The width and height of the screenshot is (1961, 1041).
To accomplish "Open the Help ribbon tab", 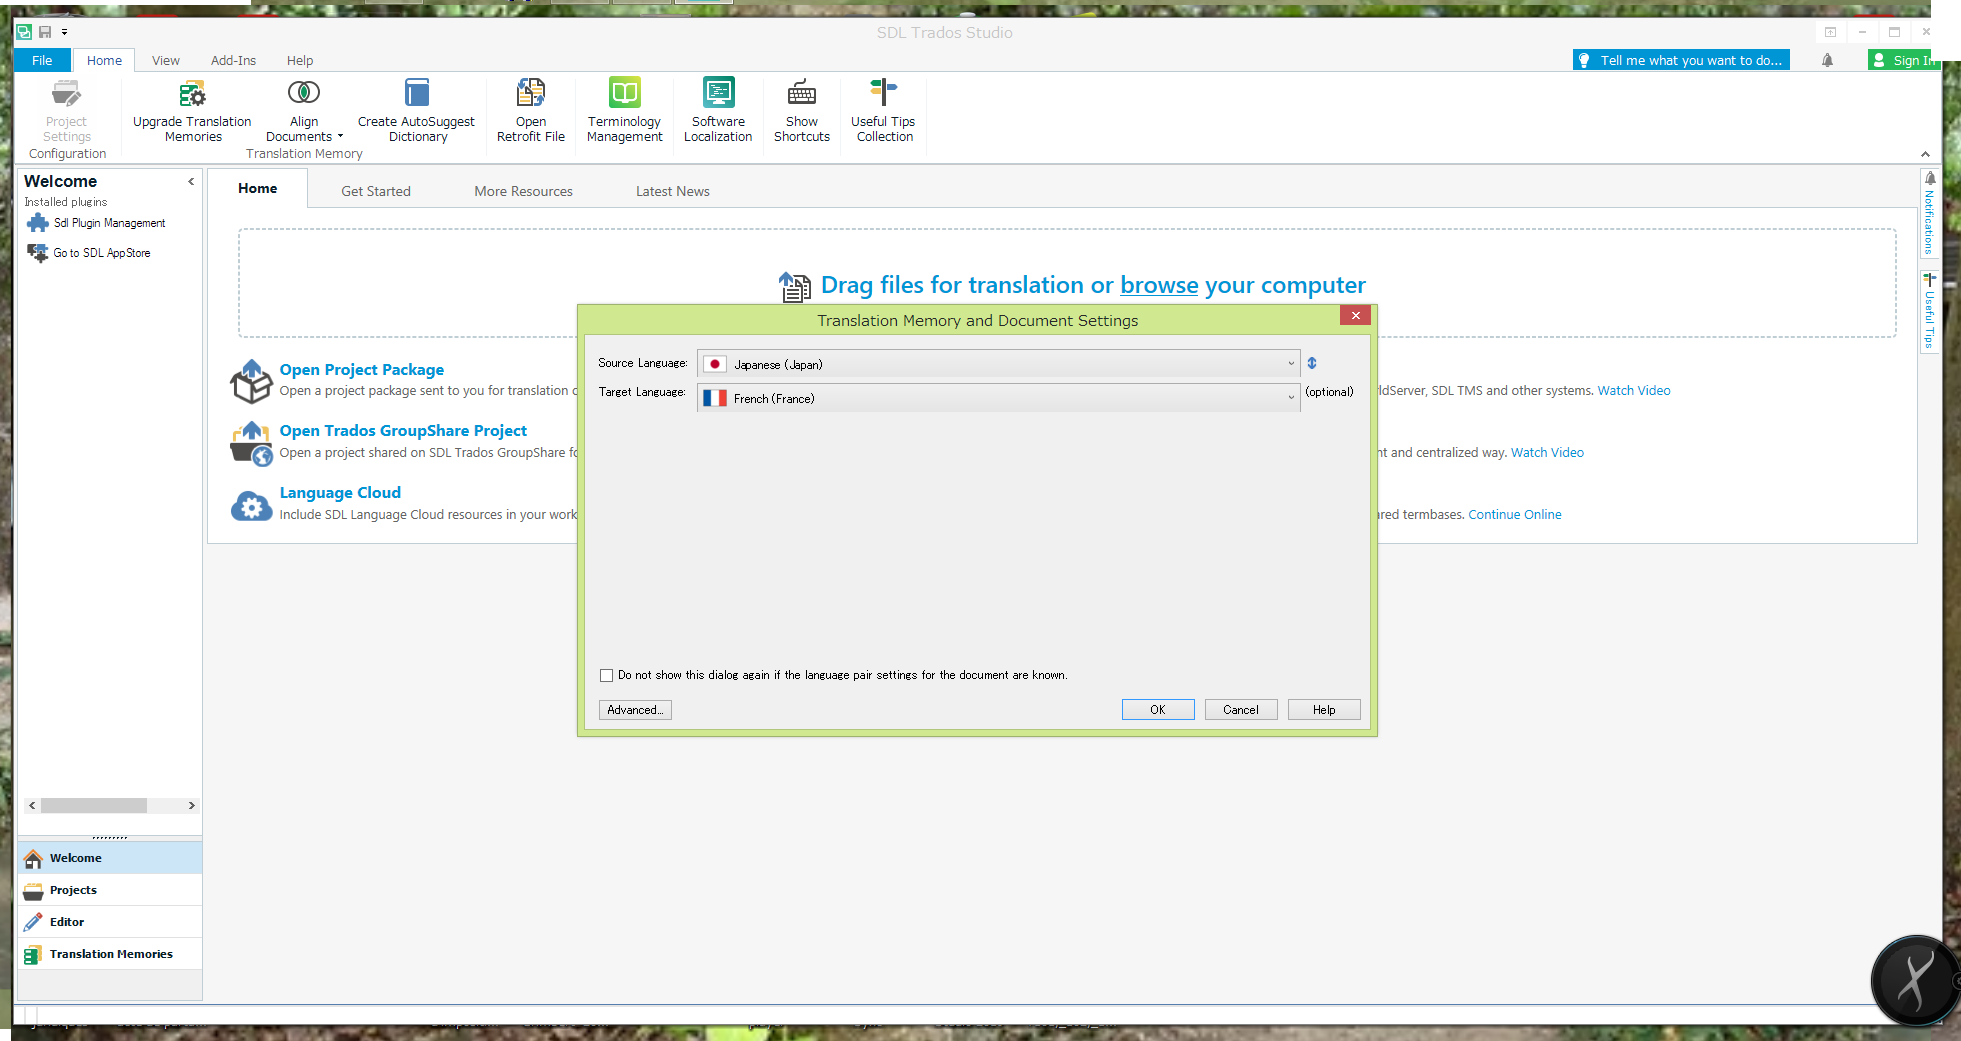I will pos(300,60).
